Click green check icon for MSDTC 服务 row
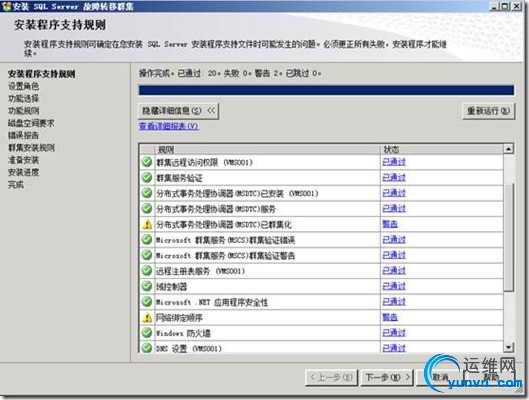Image resolution: width=529 pixels, height=400 pixels. point(147,208)
